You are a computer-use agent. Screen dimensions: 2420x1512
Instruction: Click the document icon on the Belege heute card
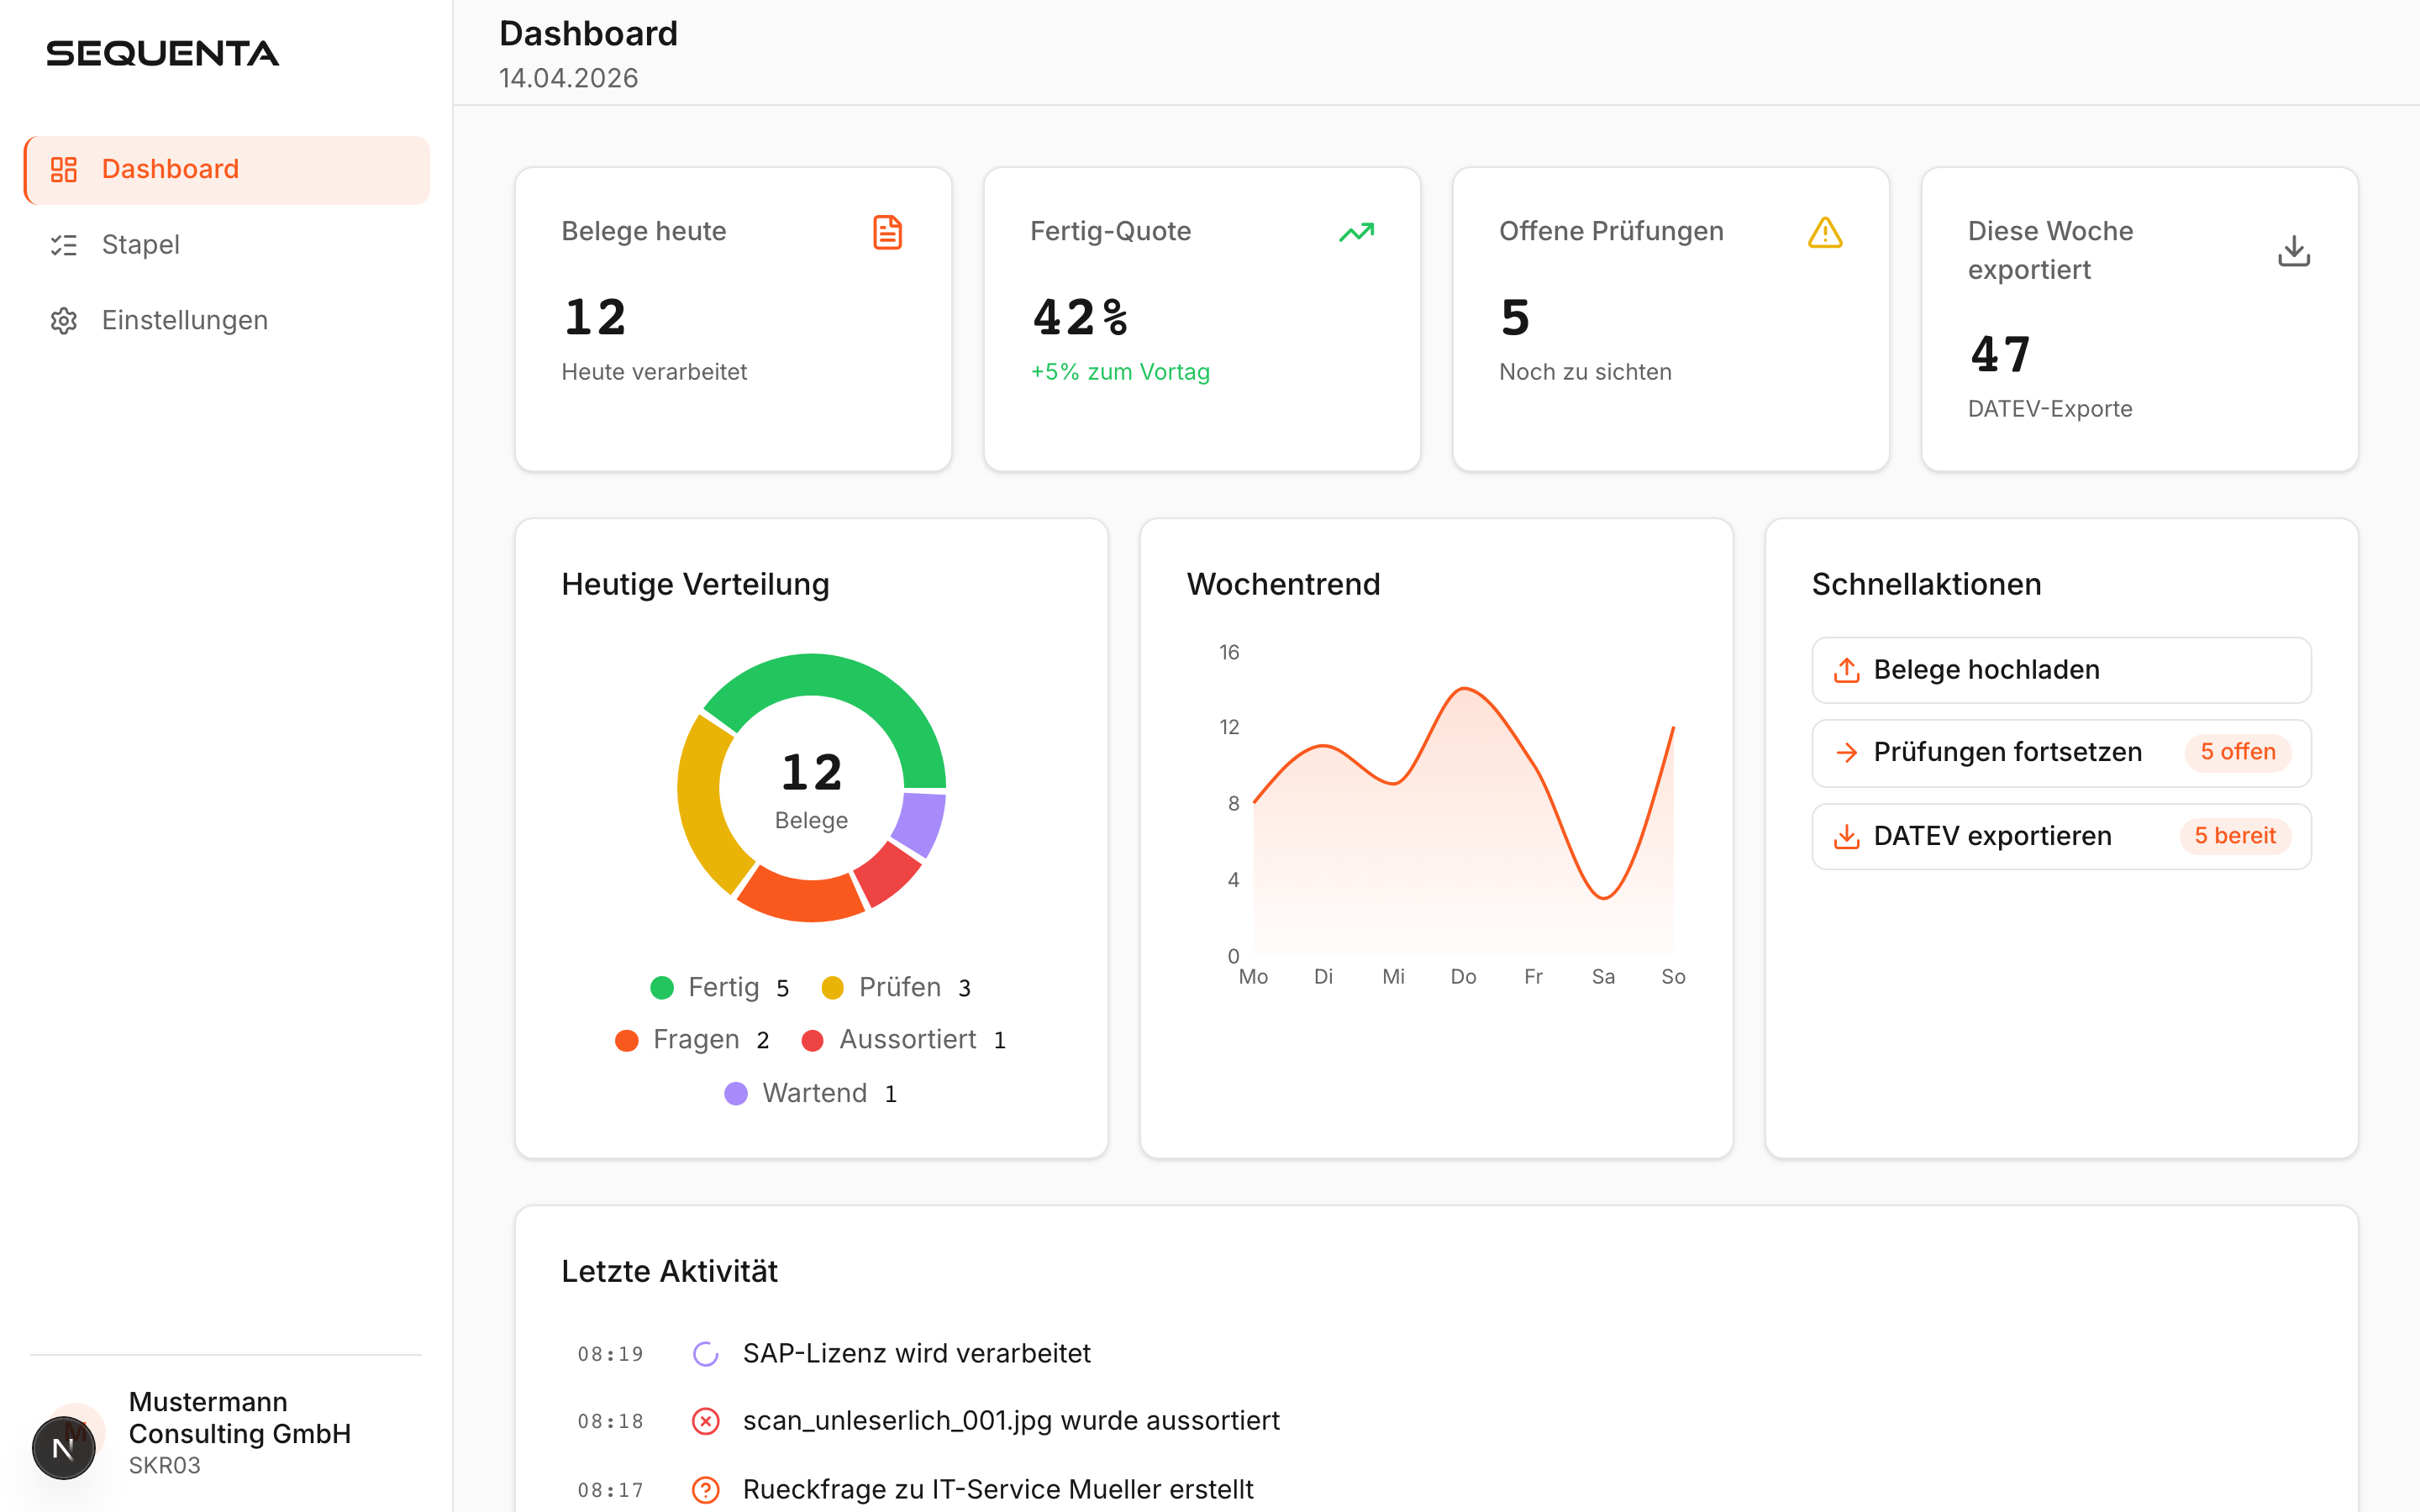pos(886,231)
